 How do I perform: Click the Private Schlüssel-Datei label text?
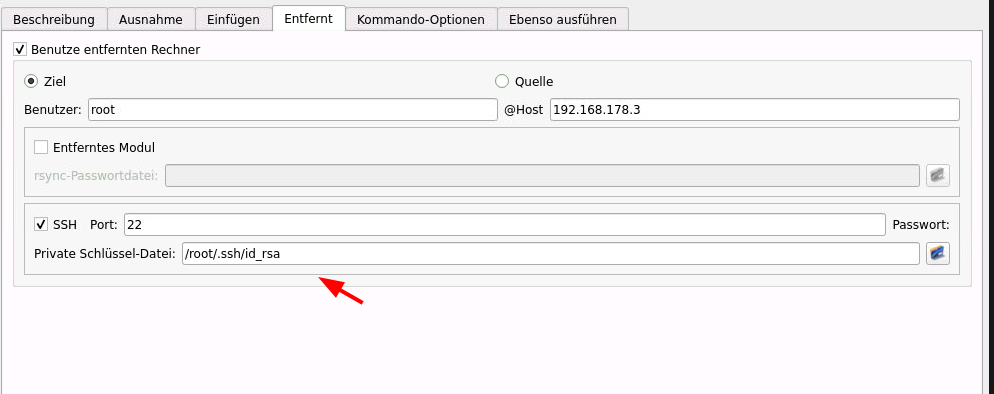coord(105,254)
